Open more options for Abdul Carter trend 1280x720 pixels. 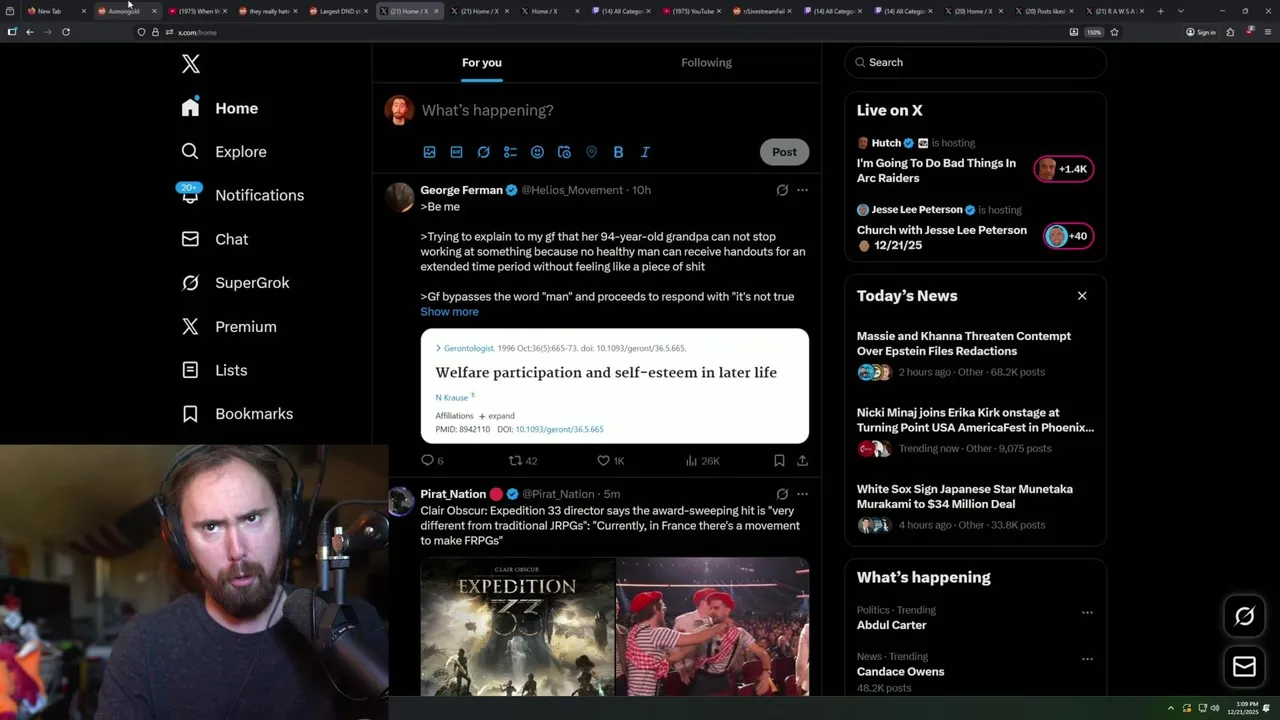pos(1087,612)
